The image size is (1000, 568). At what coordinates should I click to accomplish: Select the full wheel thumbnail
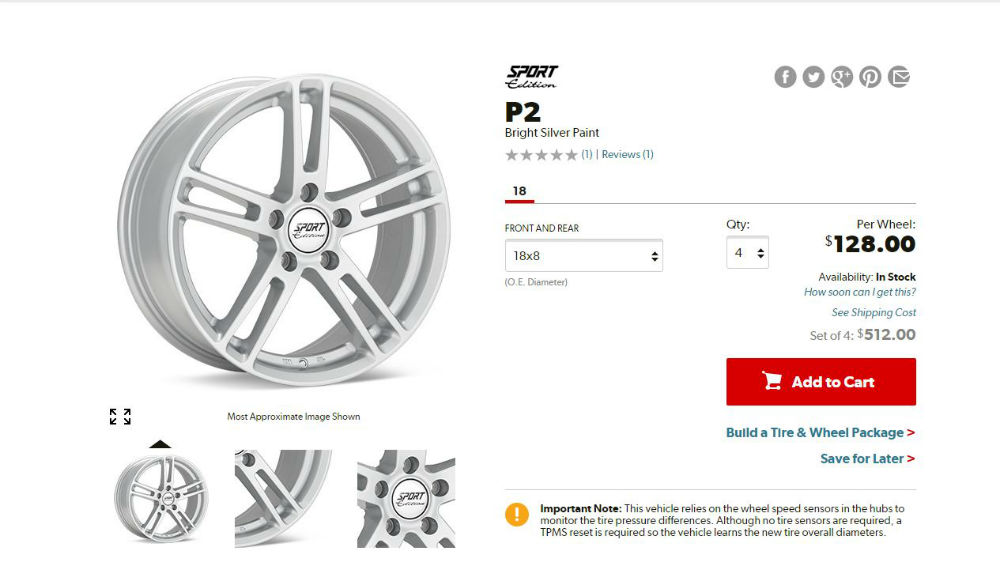pos(161,497)
